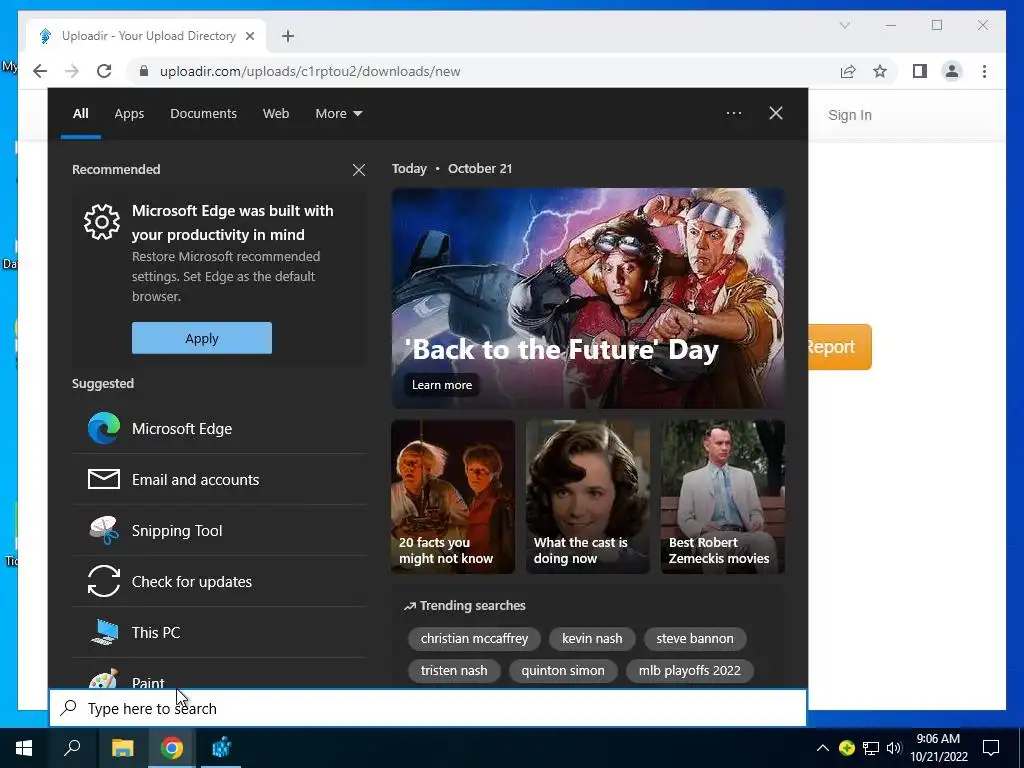The image size is (1024, 768).
Task: Search trending 'christian mccaffrey'
Action: pyautogui.click(x=474, y=638)
